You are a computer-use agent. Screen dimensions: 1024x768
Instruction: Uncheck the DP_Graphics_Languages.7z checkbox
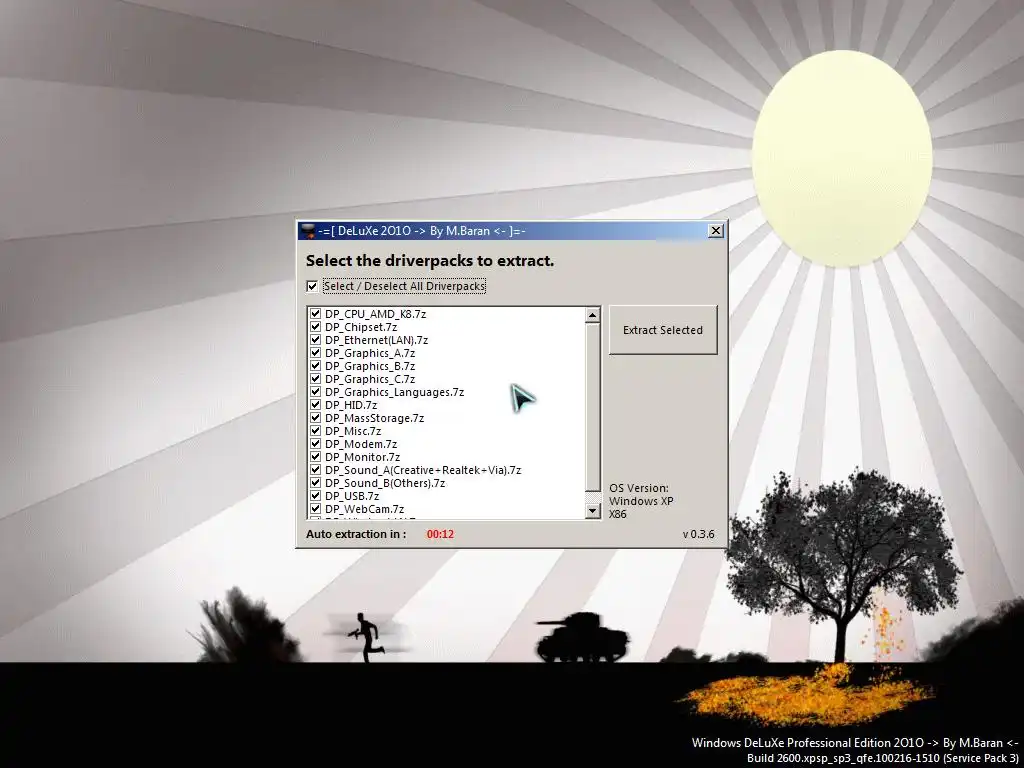pyautogui.click(x=315, y=392)
